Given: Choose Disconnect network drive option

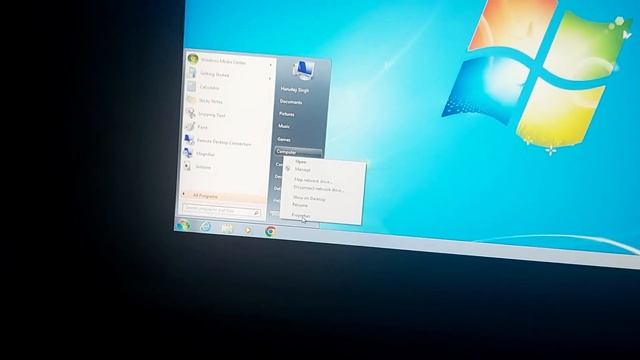Looking at the screenshot, I should click(x=319, y=189).
